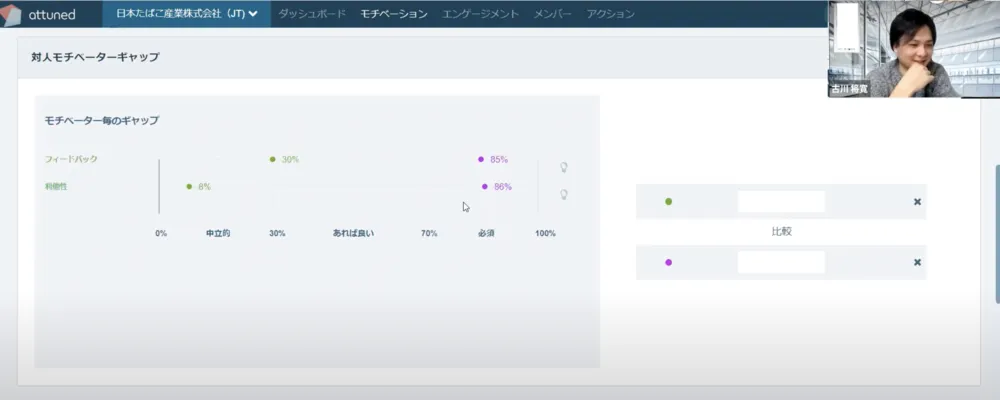Click the attuned logo in the header
1000x400 pixels.
(38, 14)
